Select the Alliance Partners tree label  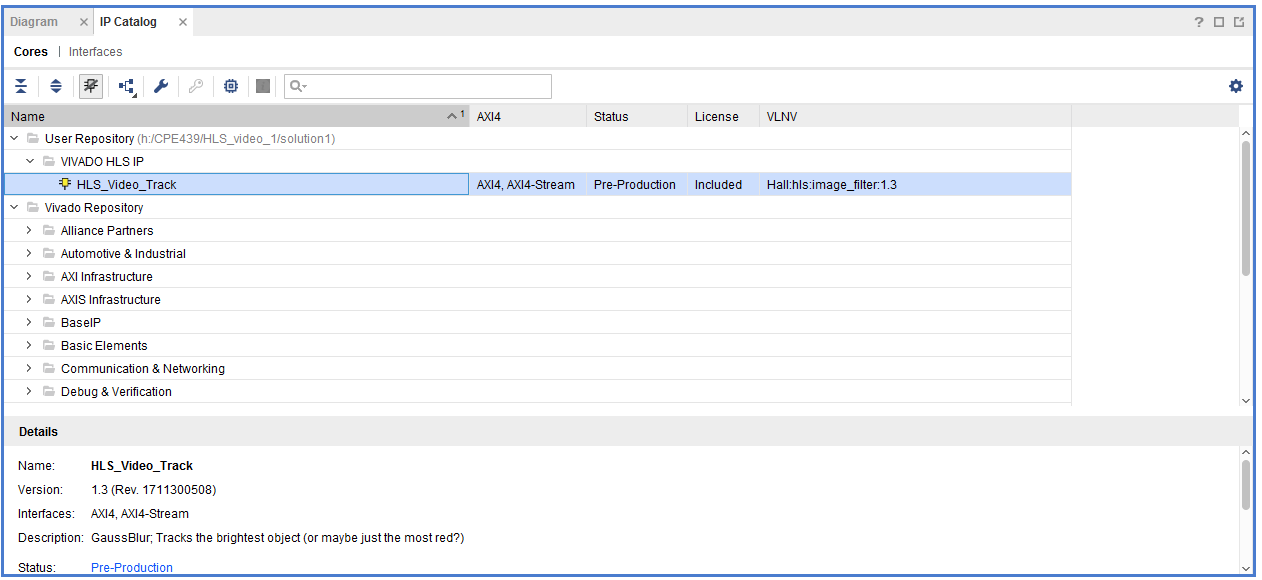click(x=107, y=231)
